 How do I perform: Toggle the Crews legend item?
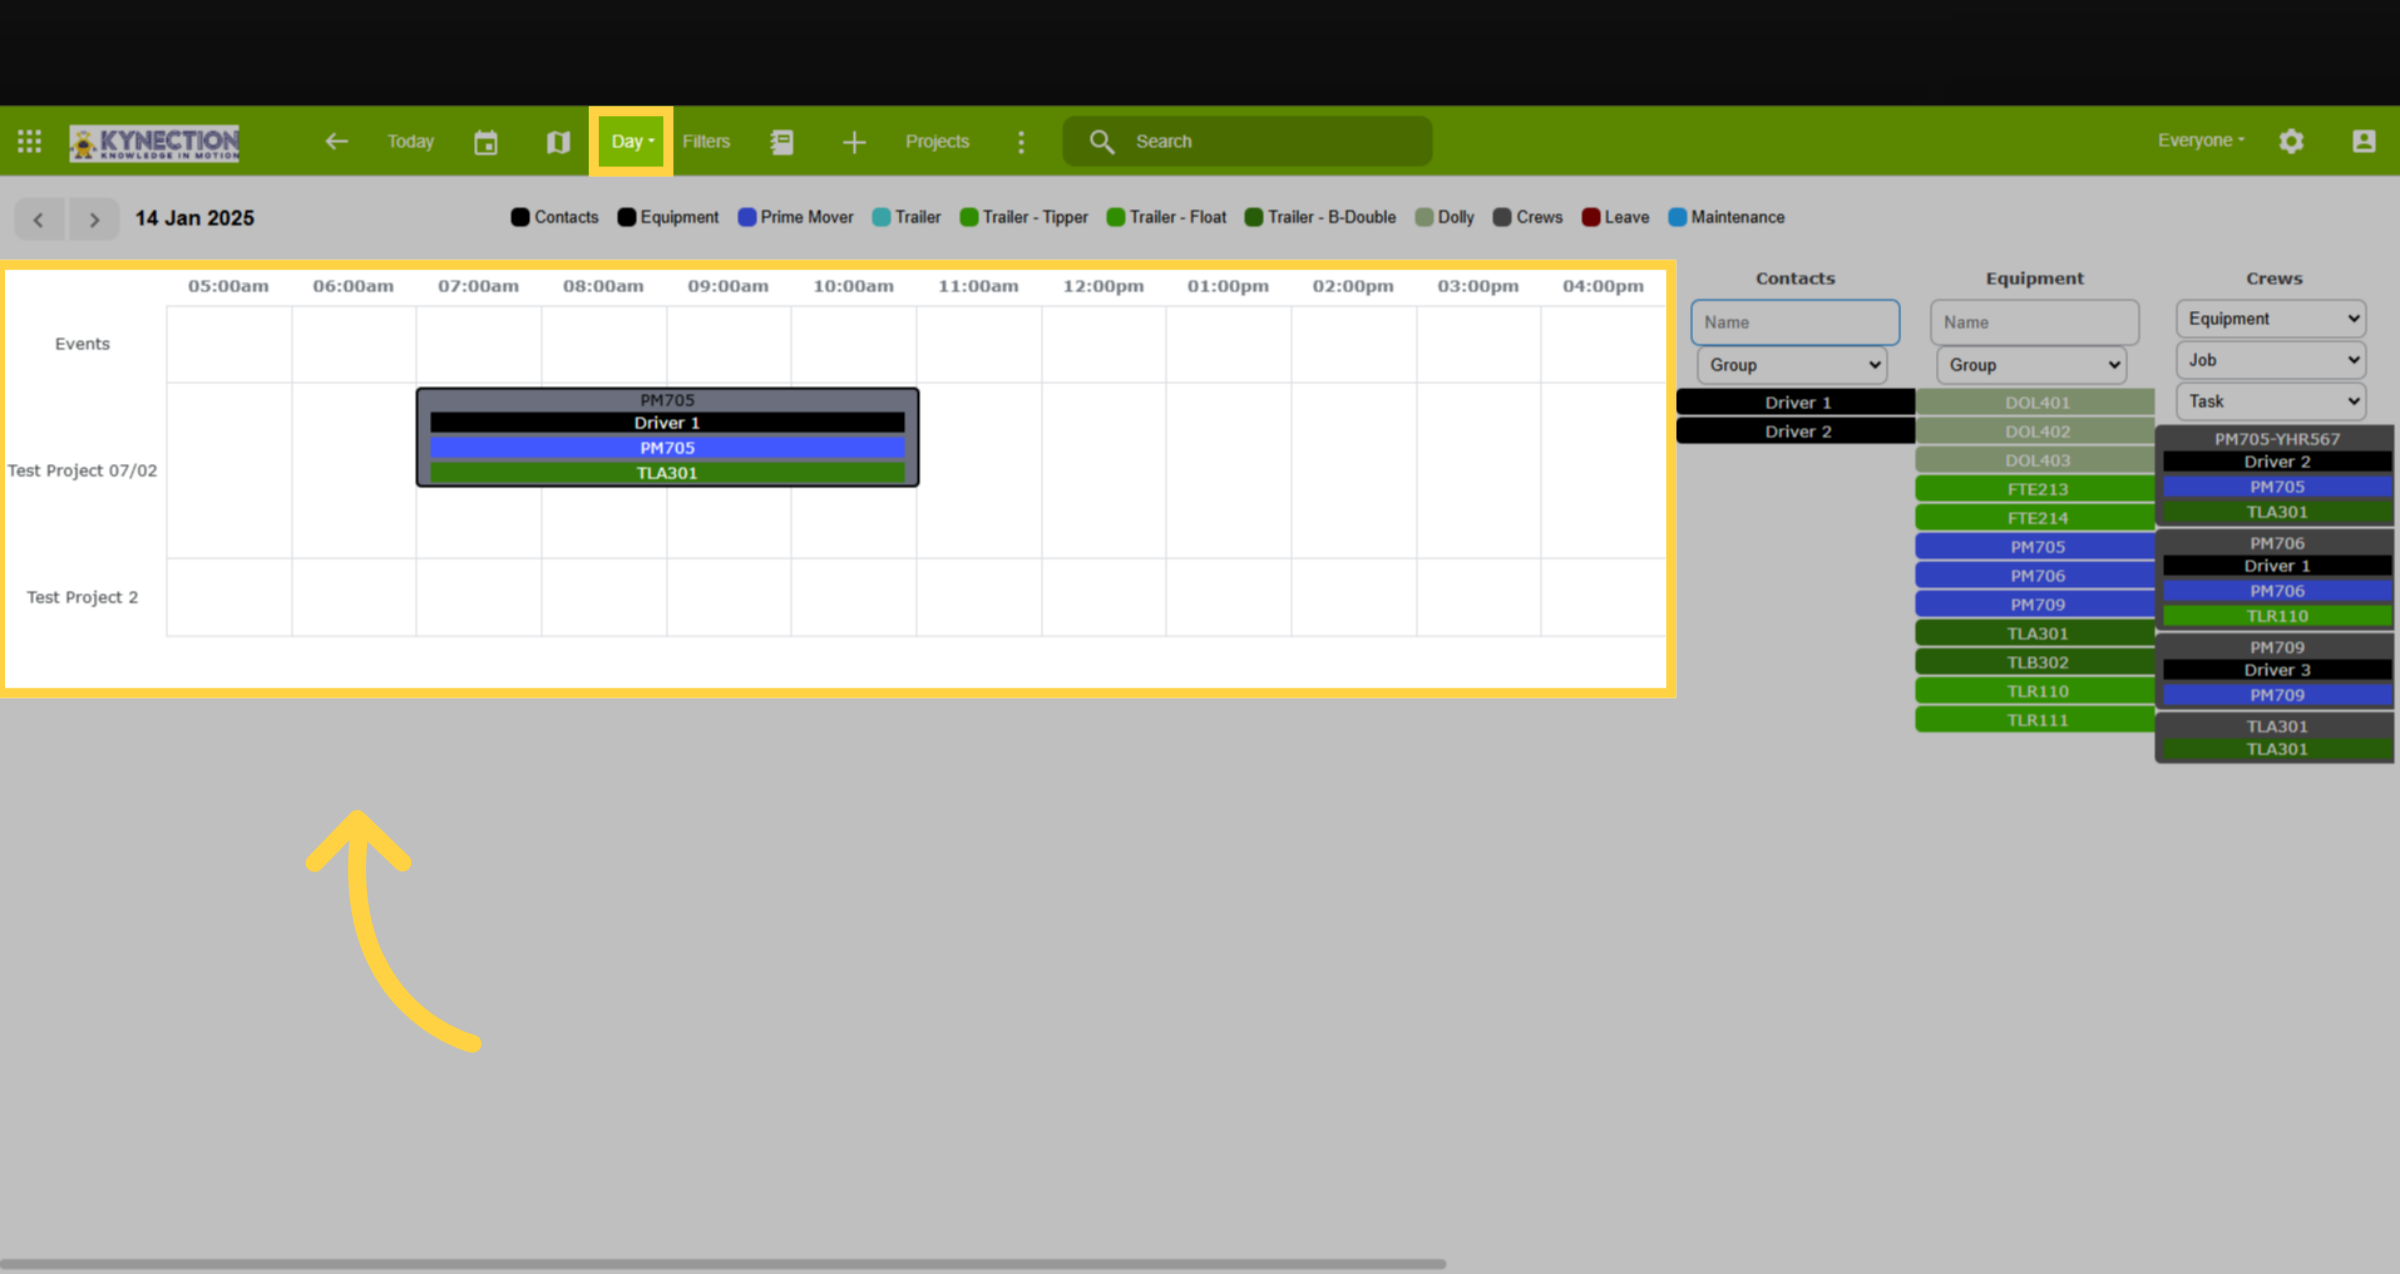[x=1528, y=217]
